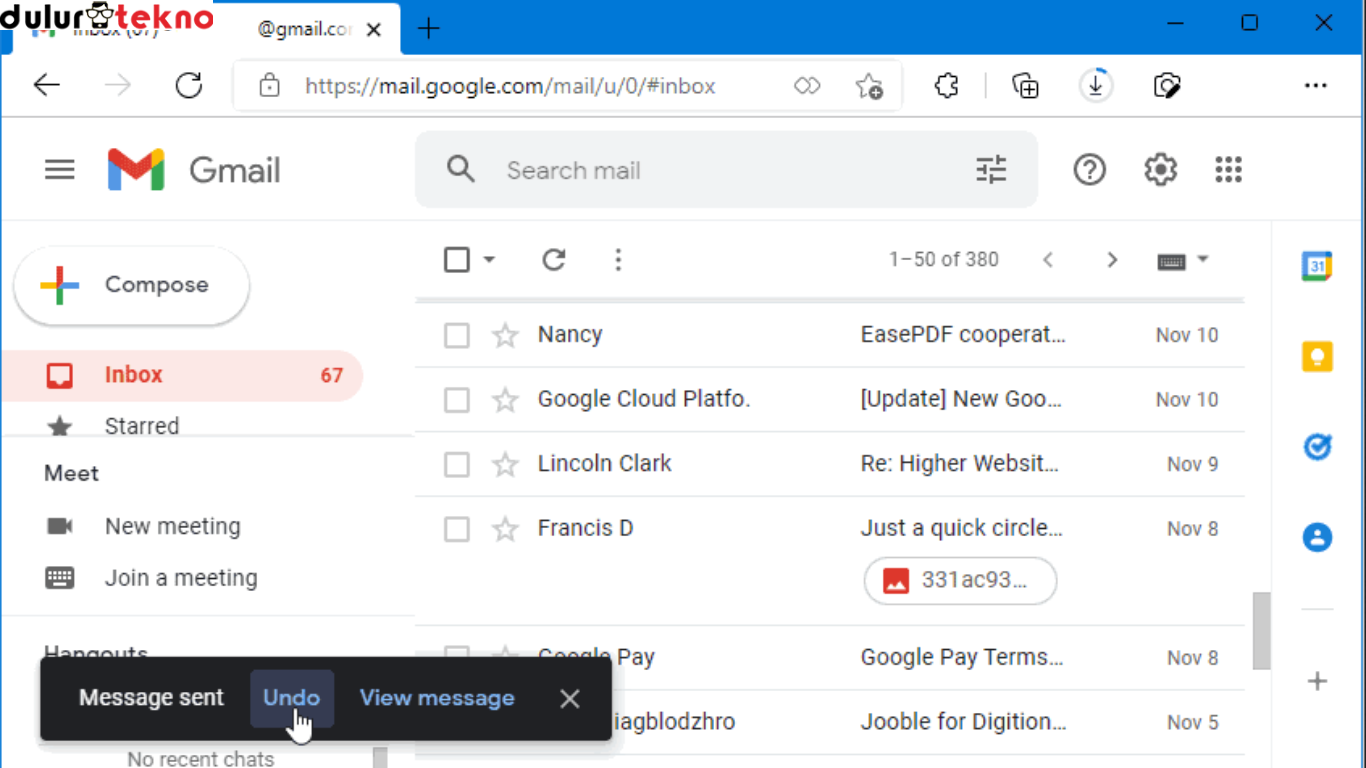Toggle the input tools keyboard button

(1171, 261)
